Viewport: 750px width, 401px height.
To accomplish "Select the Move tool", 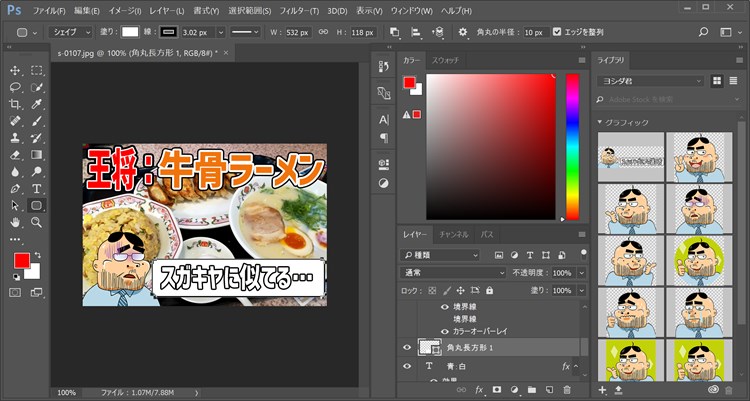I will (15, 71).
